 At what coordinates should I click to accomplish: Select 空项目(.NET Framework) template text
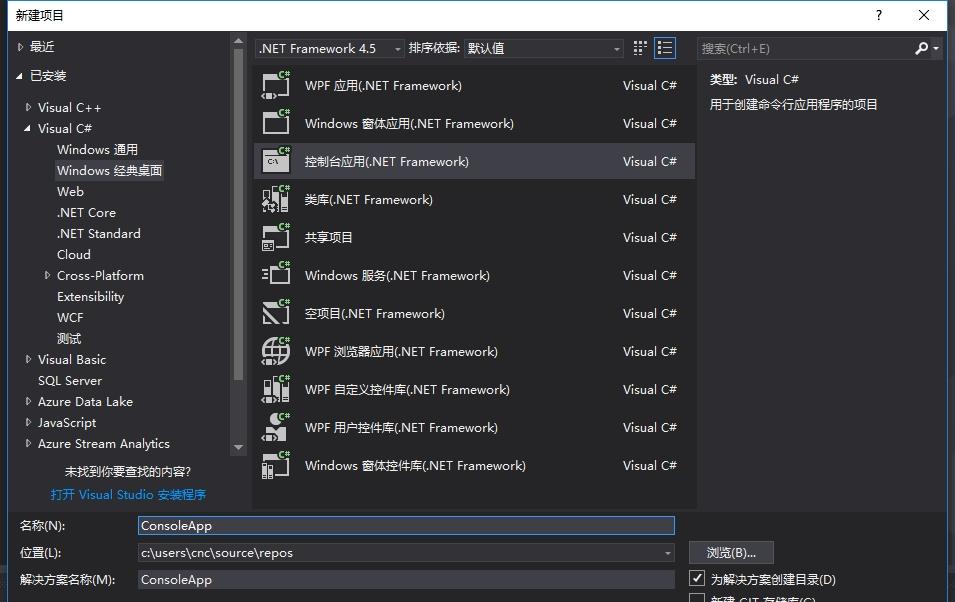pos(375,313)
